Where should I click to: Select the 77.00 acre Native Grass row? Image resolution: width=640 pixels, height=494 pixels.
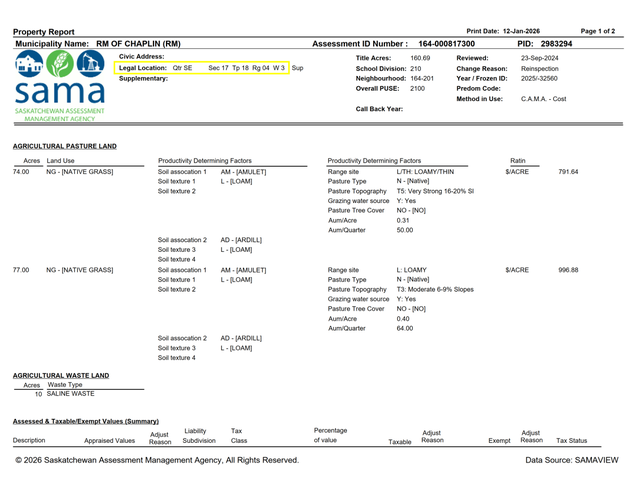80,270
